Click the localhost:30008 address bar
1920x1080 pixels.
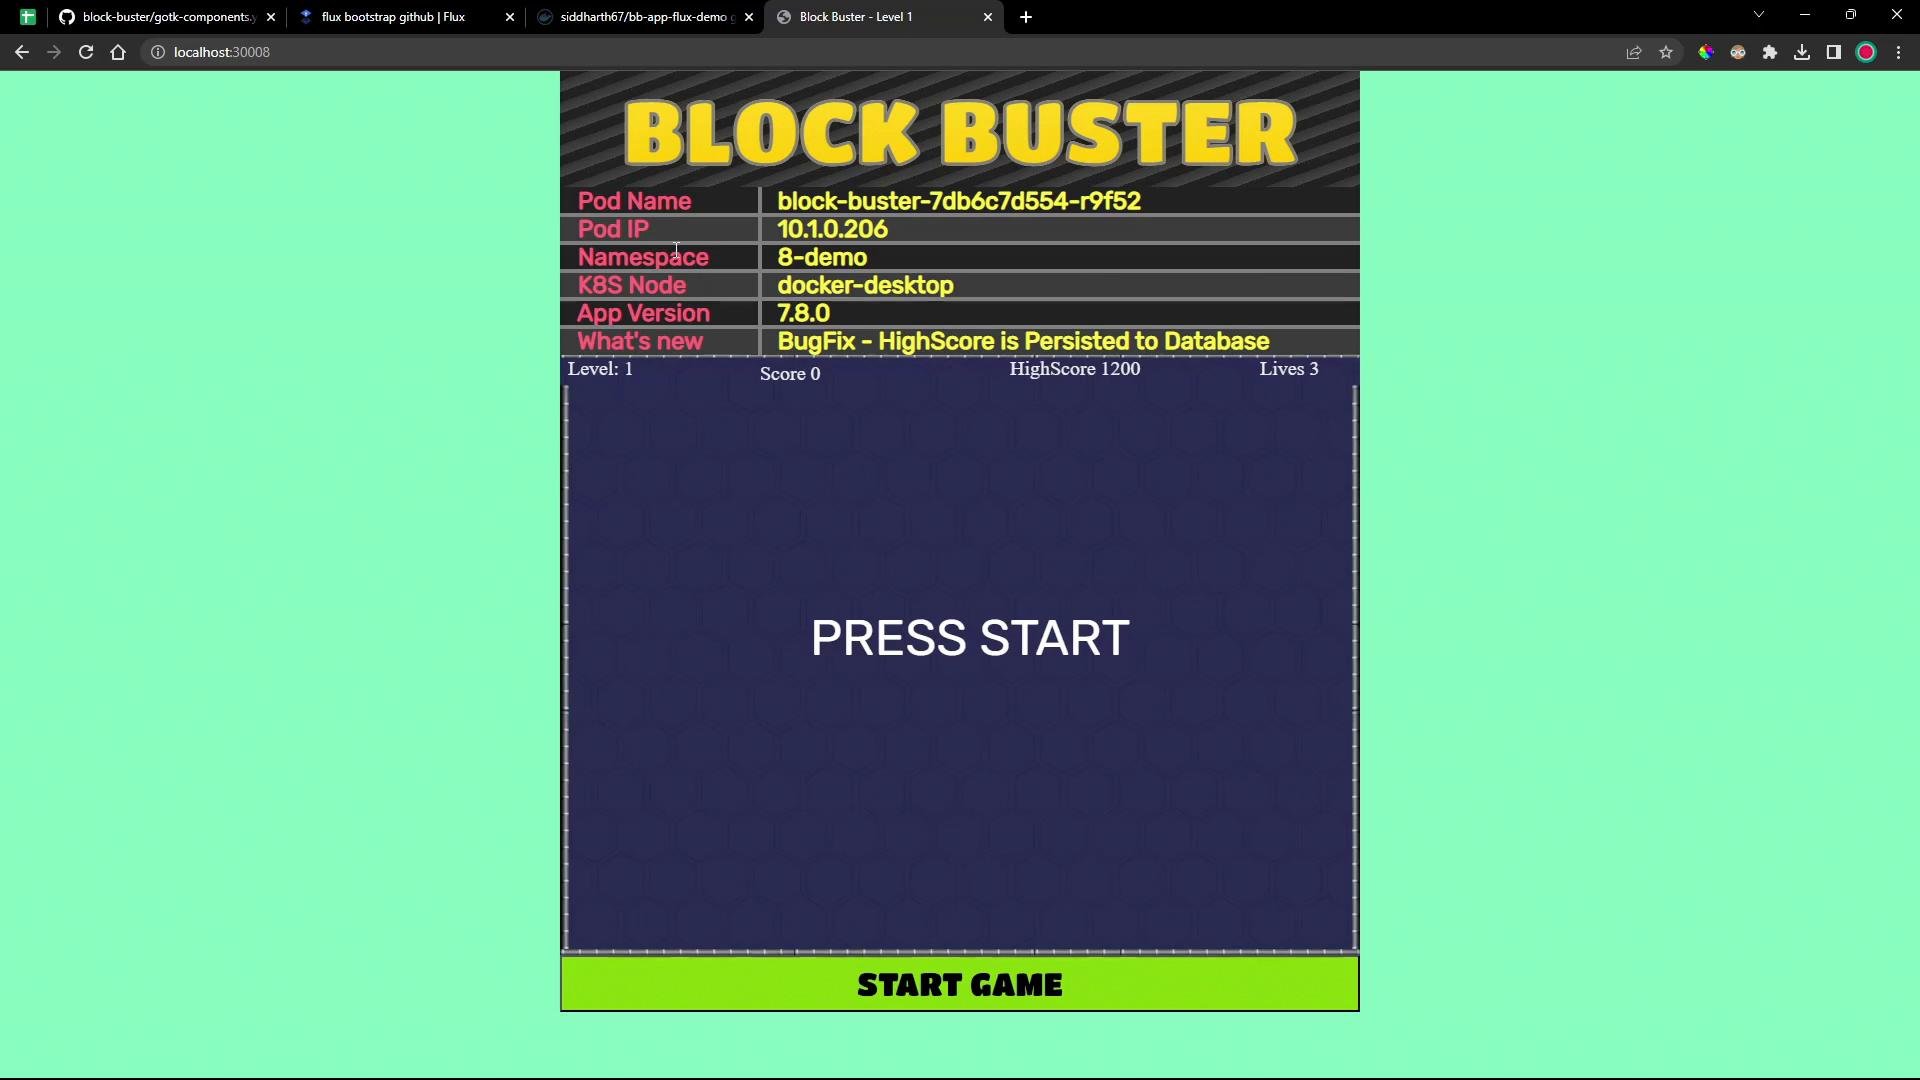[880, 52]
